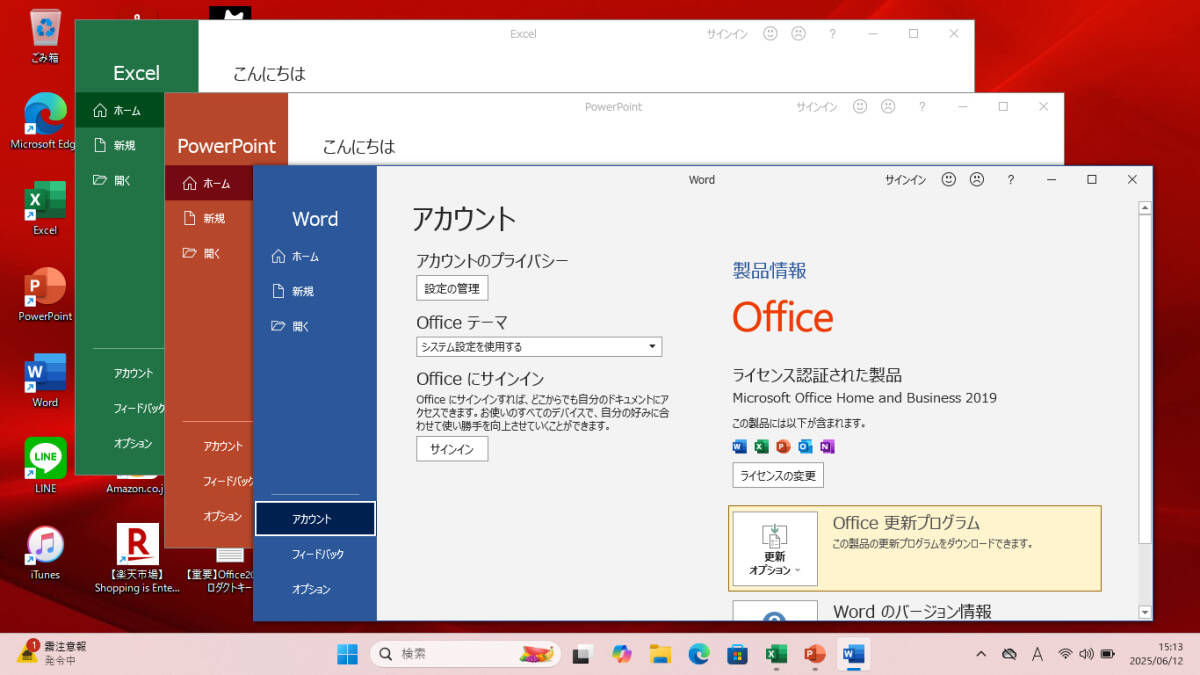Image resolution: width=1200 pixels, height=675 pixels.
Task: Open オプション in the Word sidebar
Action: coord(315,589)
